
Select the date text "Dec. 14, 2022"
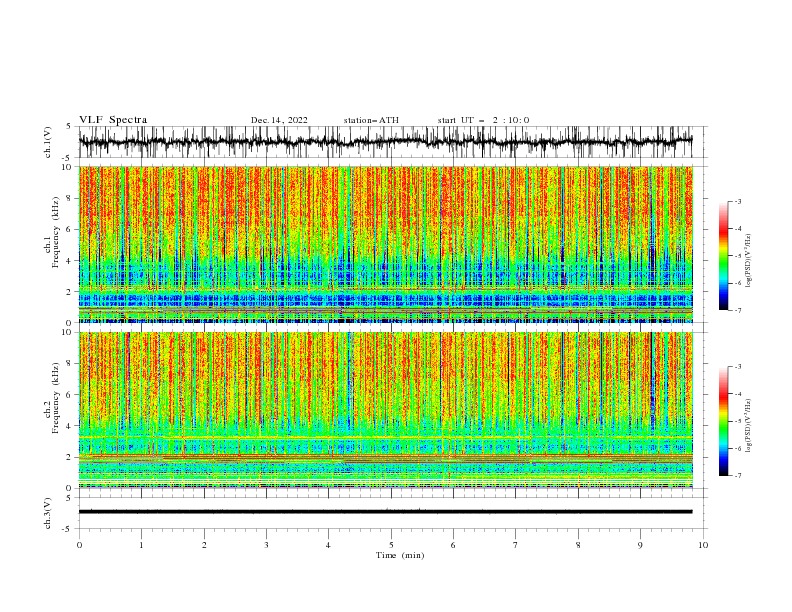[279, 120]
